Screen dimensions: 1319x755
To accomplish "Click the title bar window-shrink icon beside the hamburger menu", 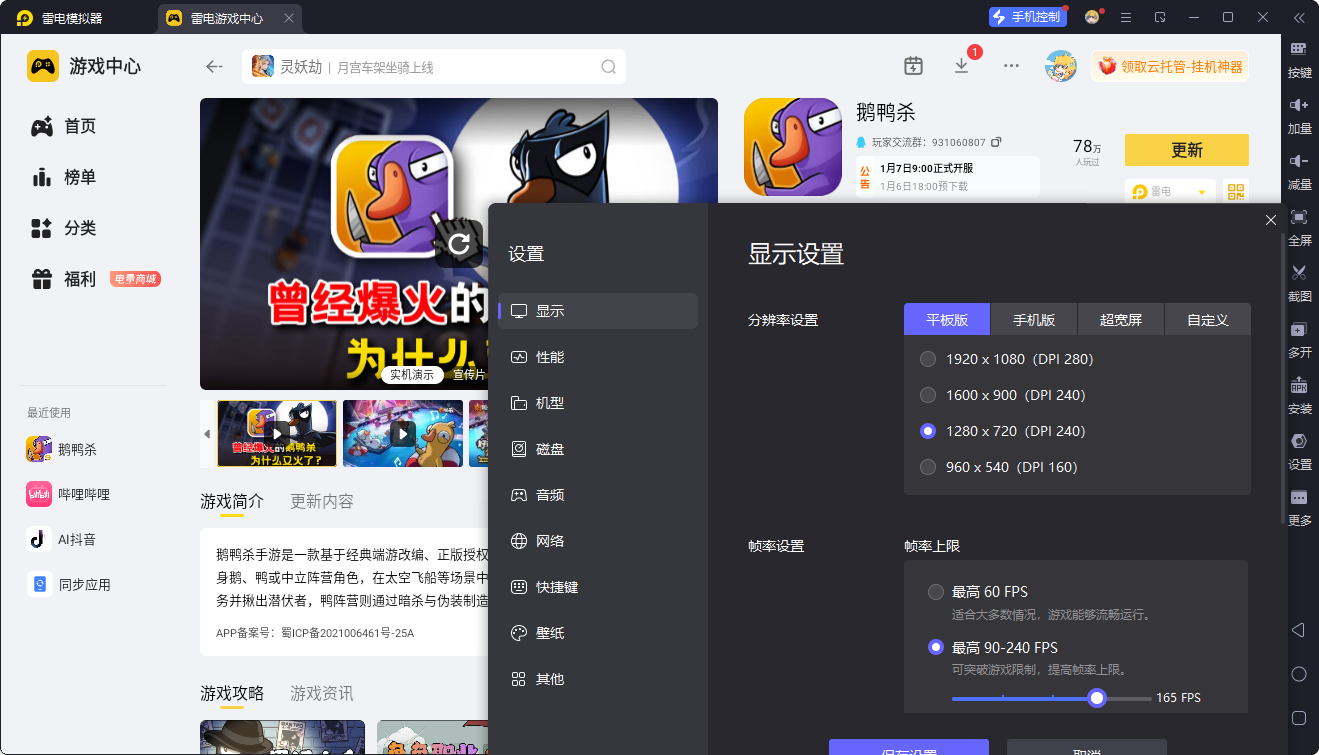I will point(1160,17).
